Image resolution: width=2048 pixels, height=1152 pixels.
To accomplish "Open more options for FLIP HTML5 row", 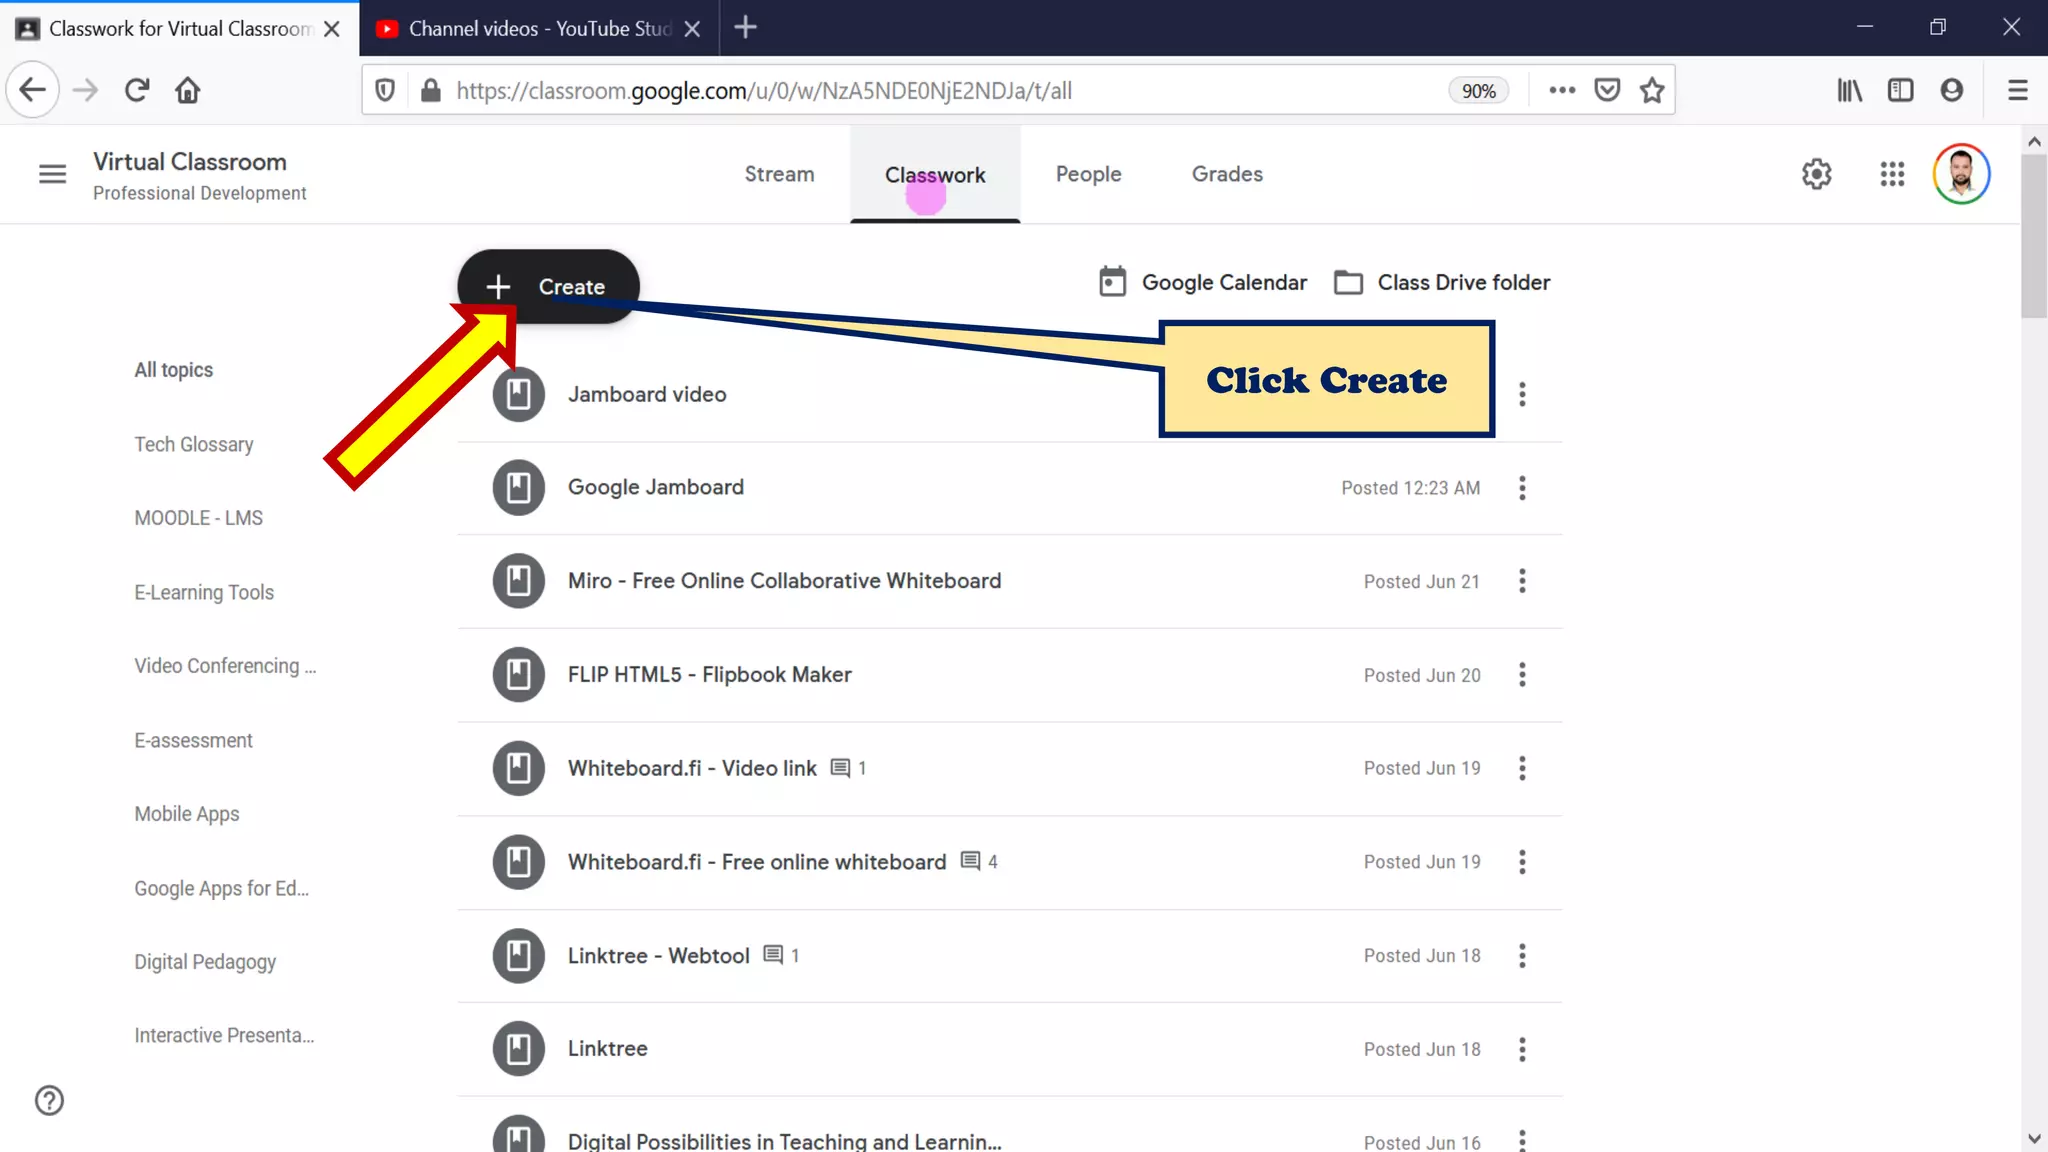I will click(x=1522, y=675).
